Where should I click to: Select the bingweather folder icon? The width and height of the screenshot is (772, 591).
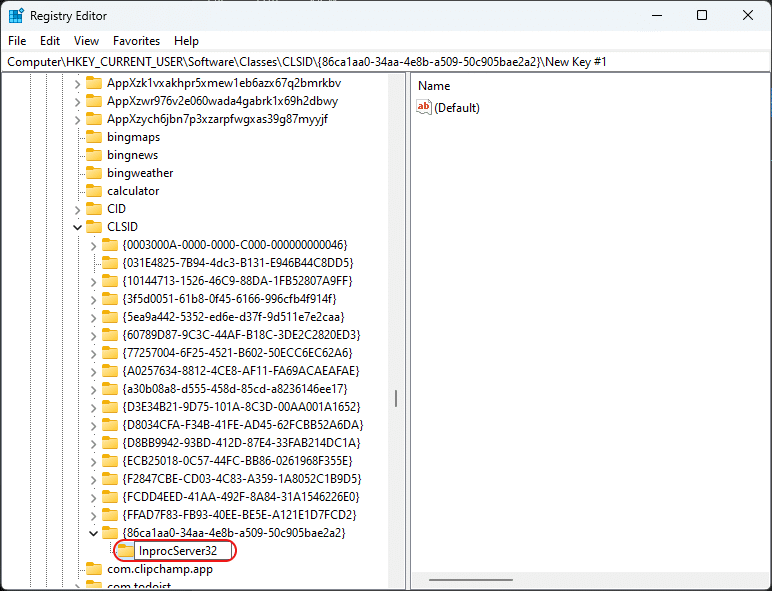(94, 173)
